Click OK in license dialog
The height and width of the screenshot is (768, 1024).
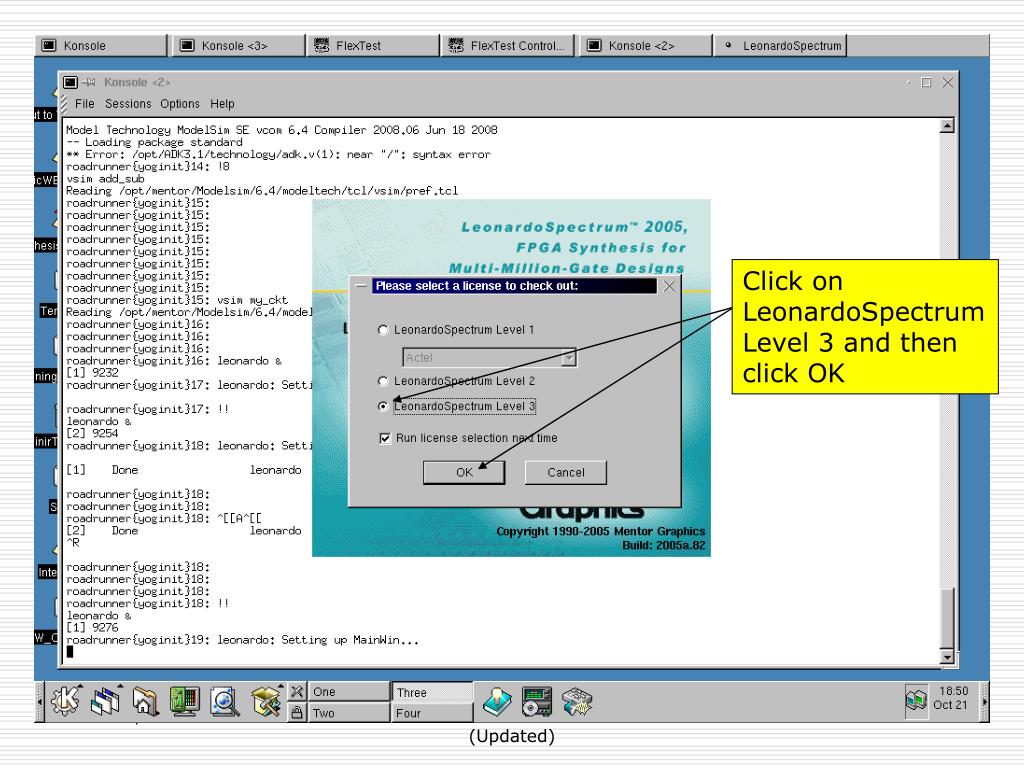[x=464, y=473]
